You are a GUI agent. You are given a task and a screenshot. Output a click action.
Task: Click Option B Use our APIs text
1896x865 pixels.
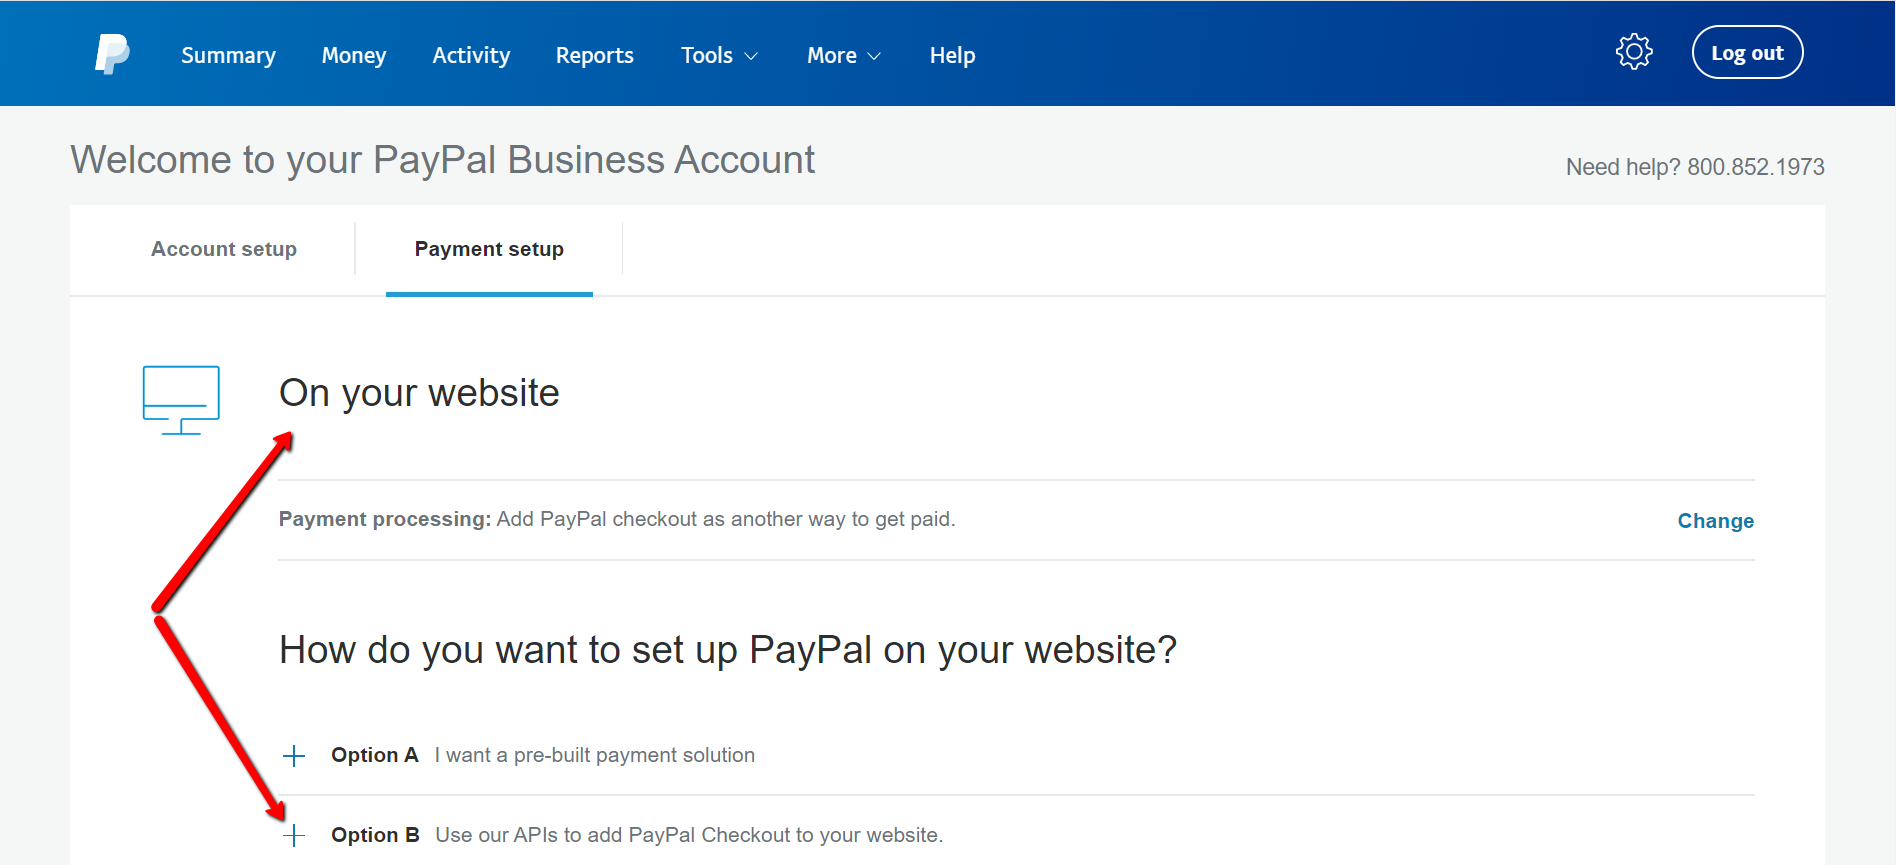click(x=689, y=835)
